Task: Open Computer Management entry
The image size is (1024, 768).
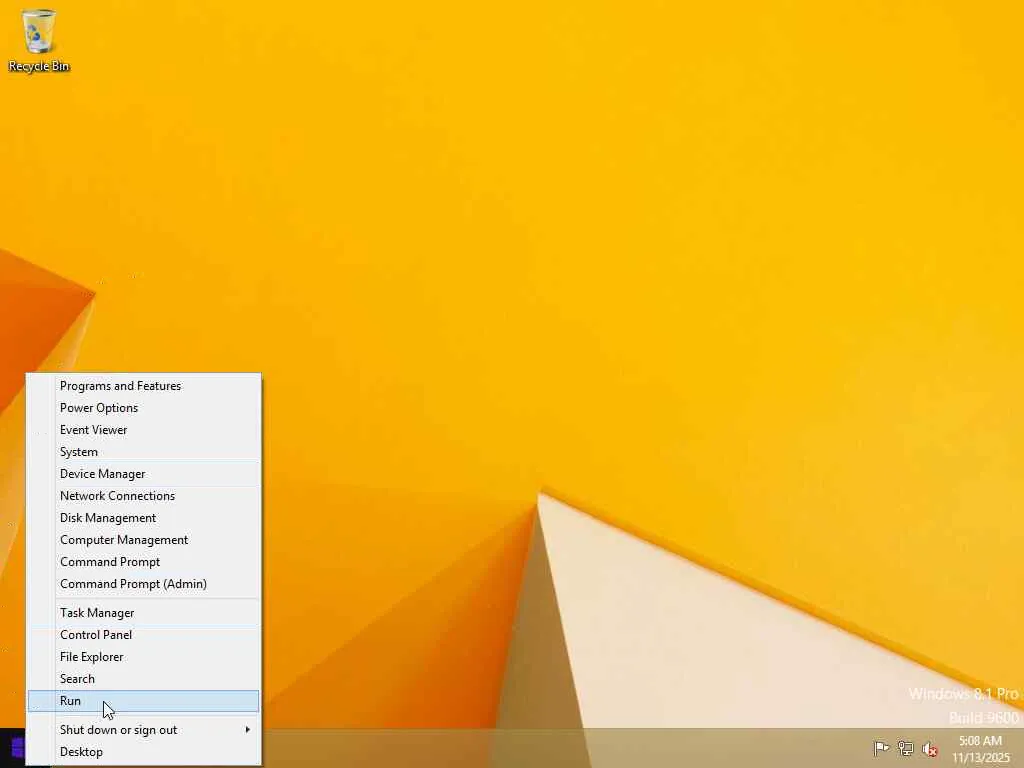Action: coord(143,540)
